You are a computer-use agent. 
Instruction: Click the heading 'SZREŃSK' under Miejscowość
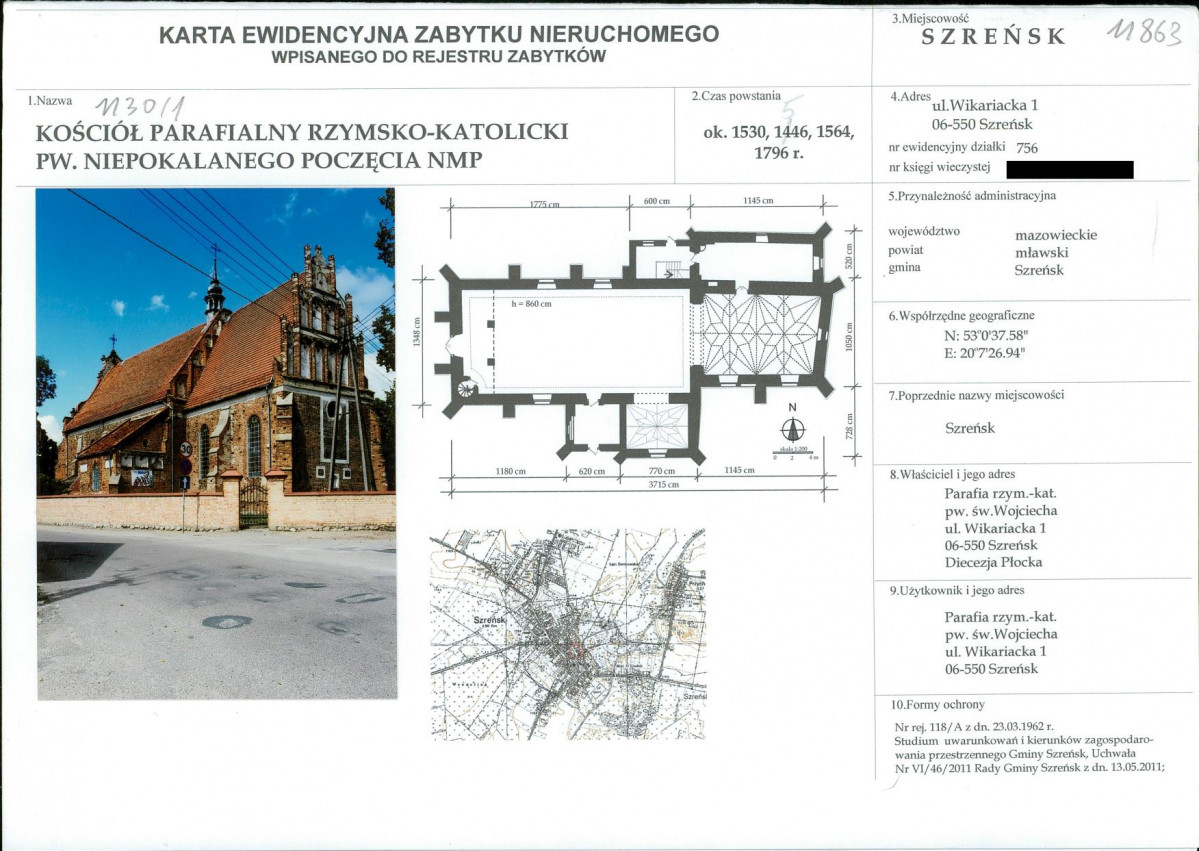click(993, 37)
